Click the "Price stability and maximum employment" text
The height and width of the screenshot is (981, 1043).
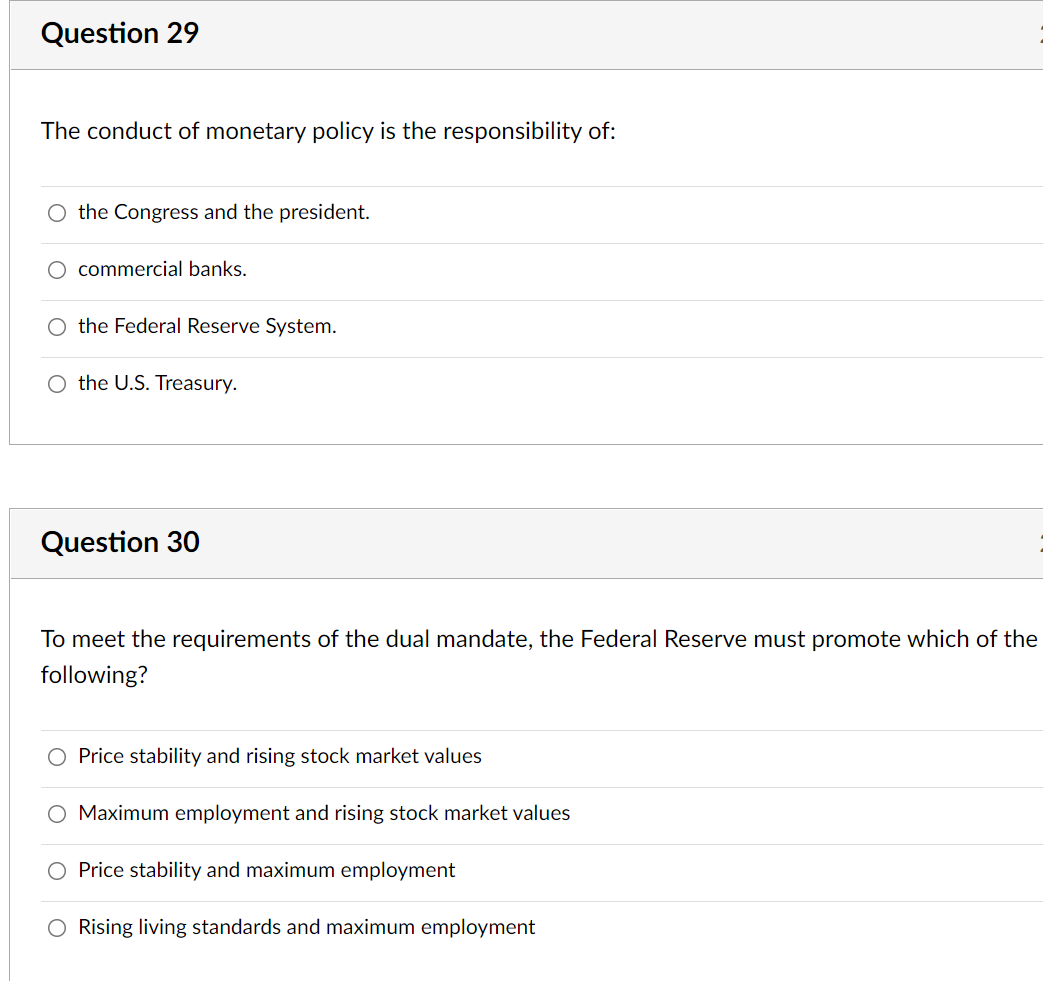pyautogui.click(x=266, y=870)
